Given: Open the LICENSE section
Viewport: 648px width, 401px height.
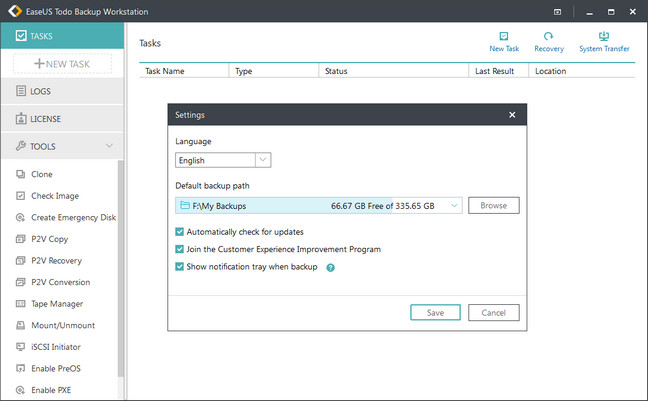Looking at the screenshot, I should 62,119.
